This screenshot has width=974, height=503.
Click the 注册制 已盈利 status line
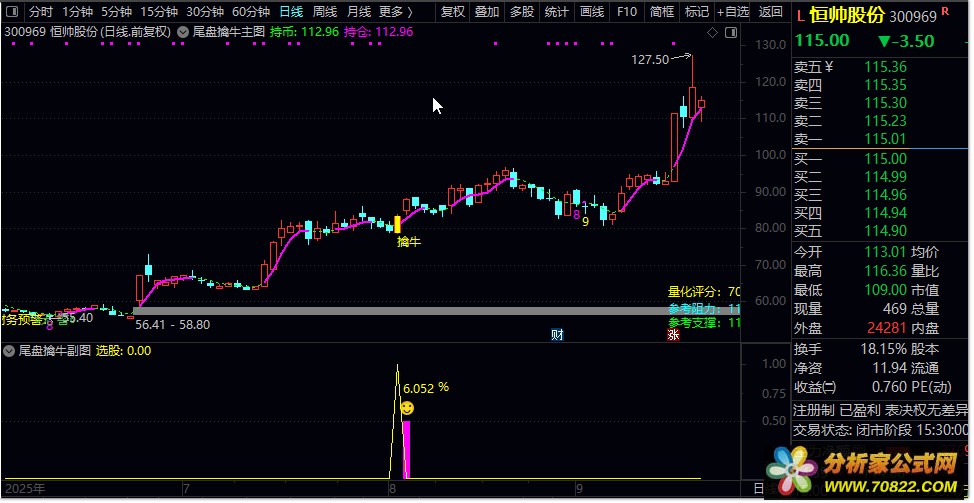880,410
